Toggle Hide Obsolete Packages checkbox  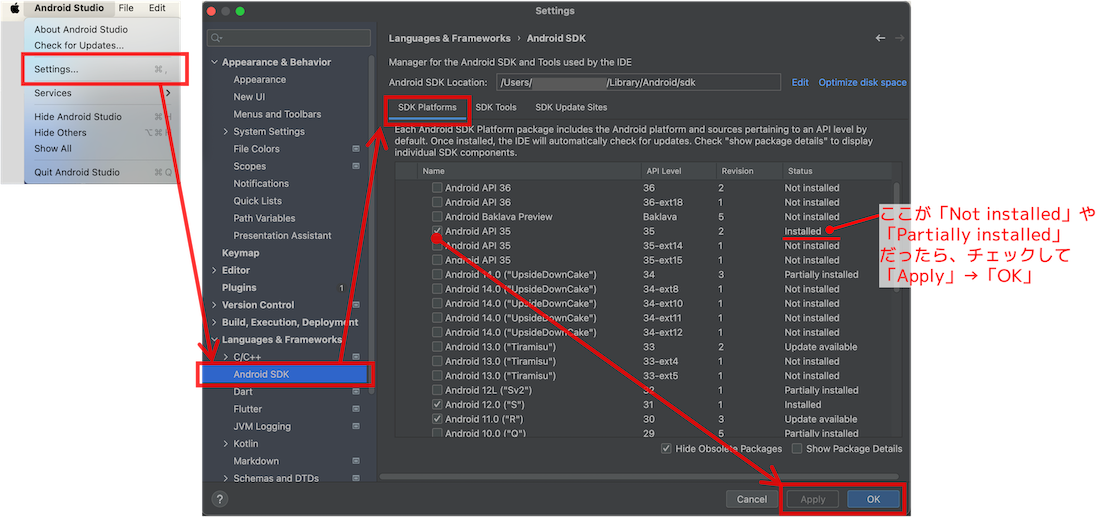(666, 448)
